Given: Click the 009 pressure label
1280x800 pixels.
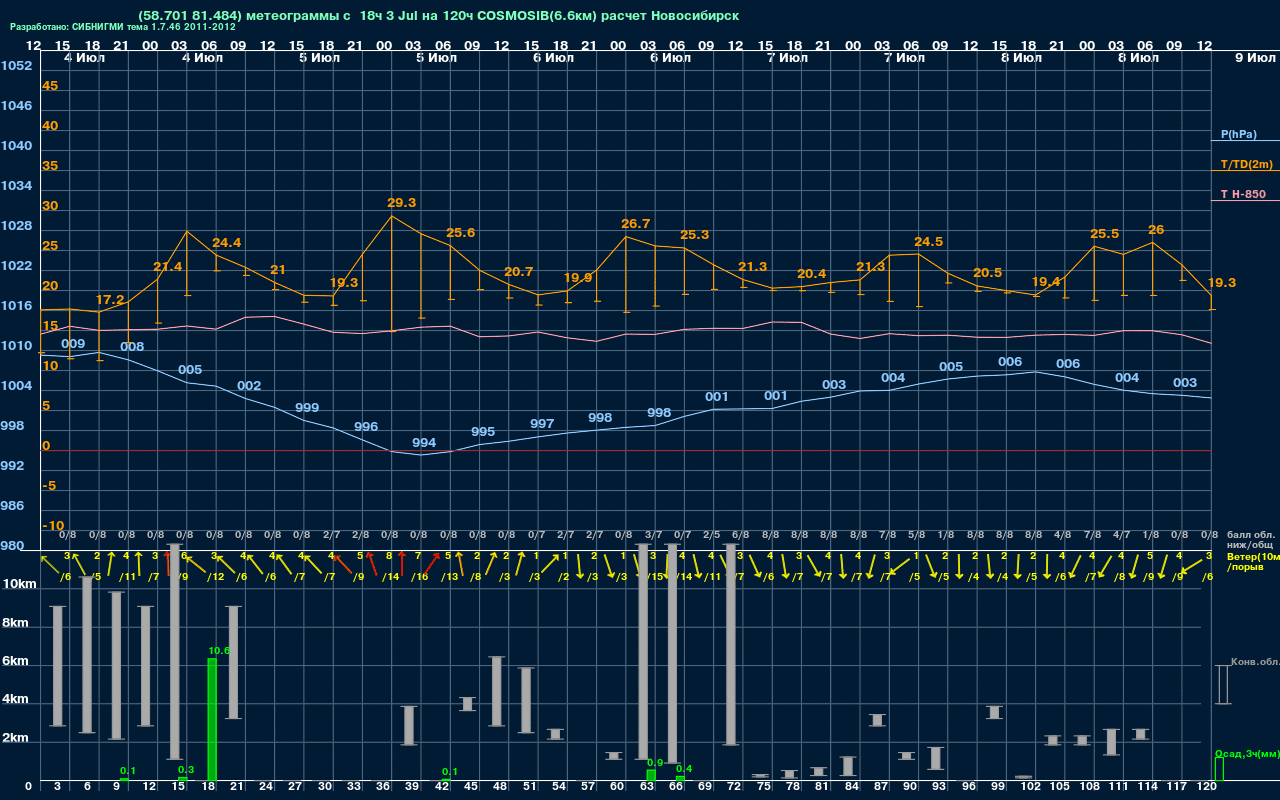Looking at the screenshot, I should [x=73, y=344].
